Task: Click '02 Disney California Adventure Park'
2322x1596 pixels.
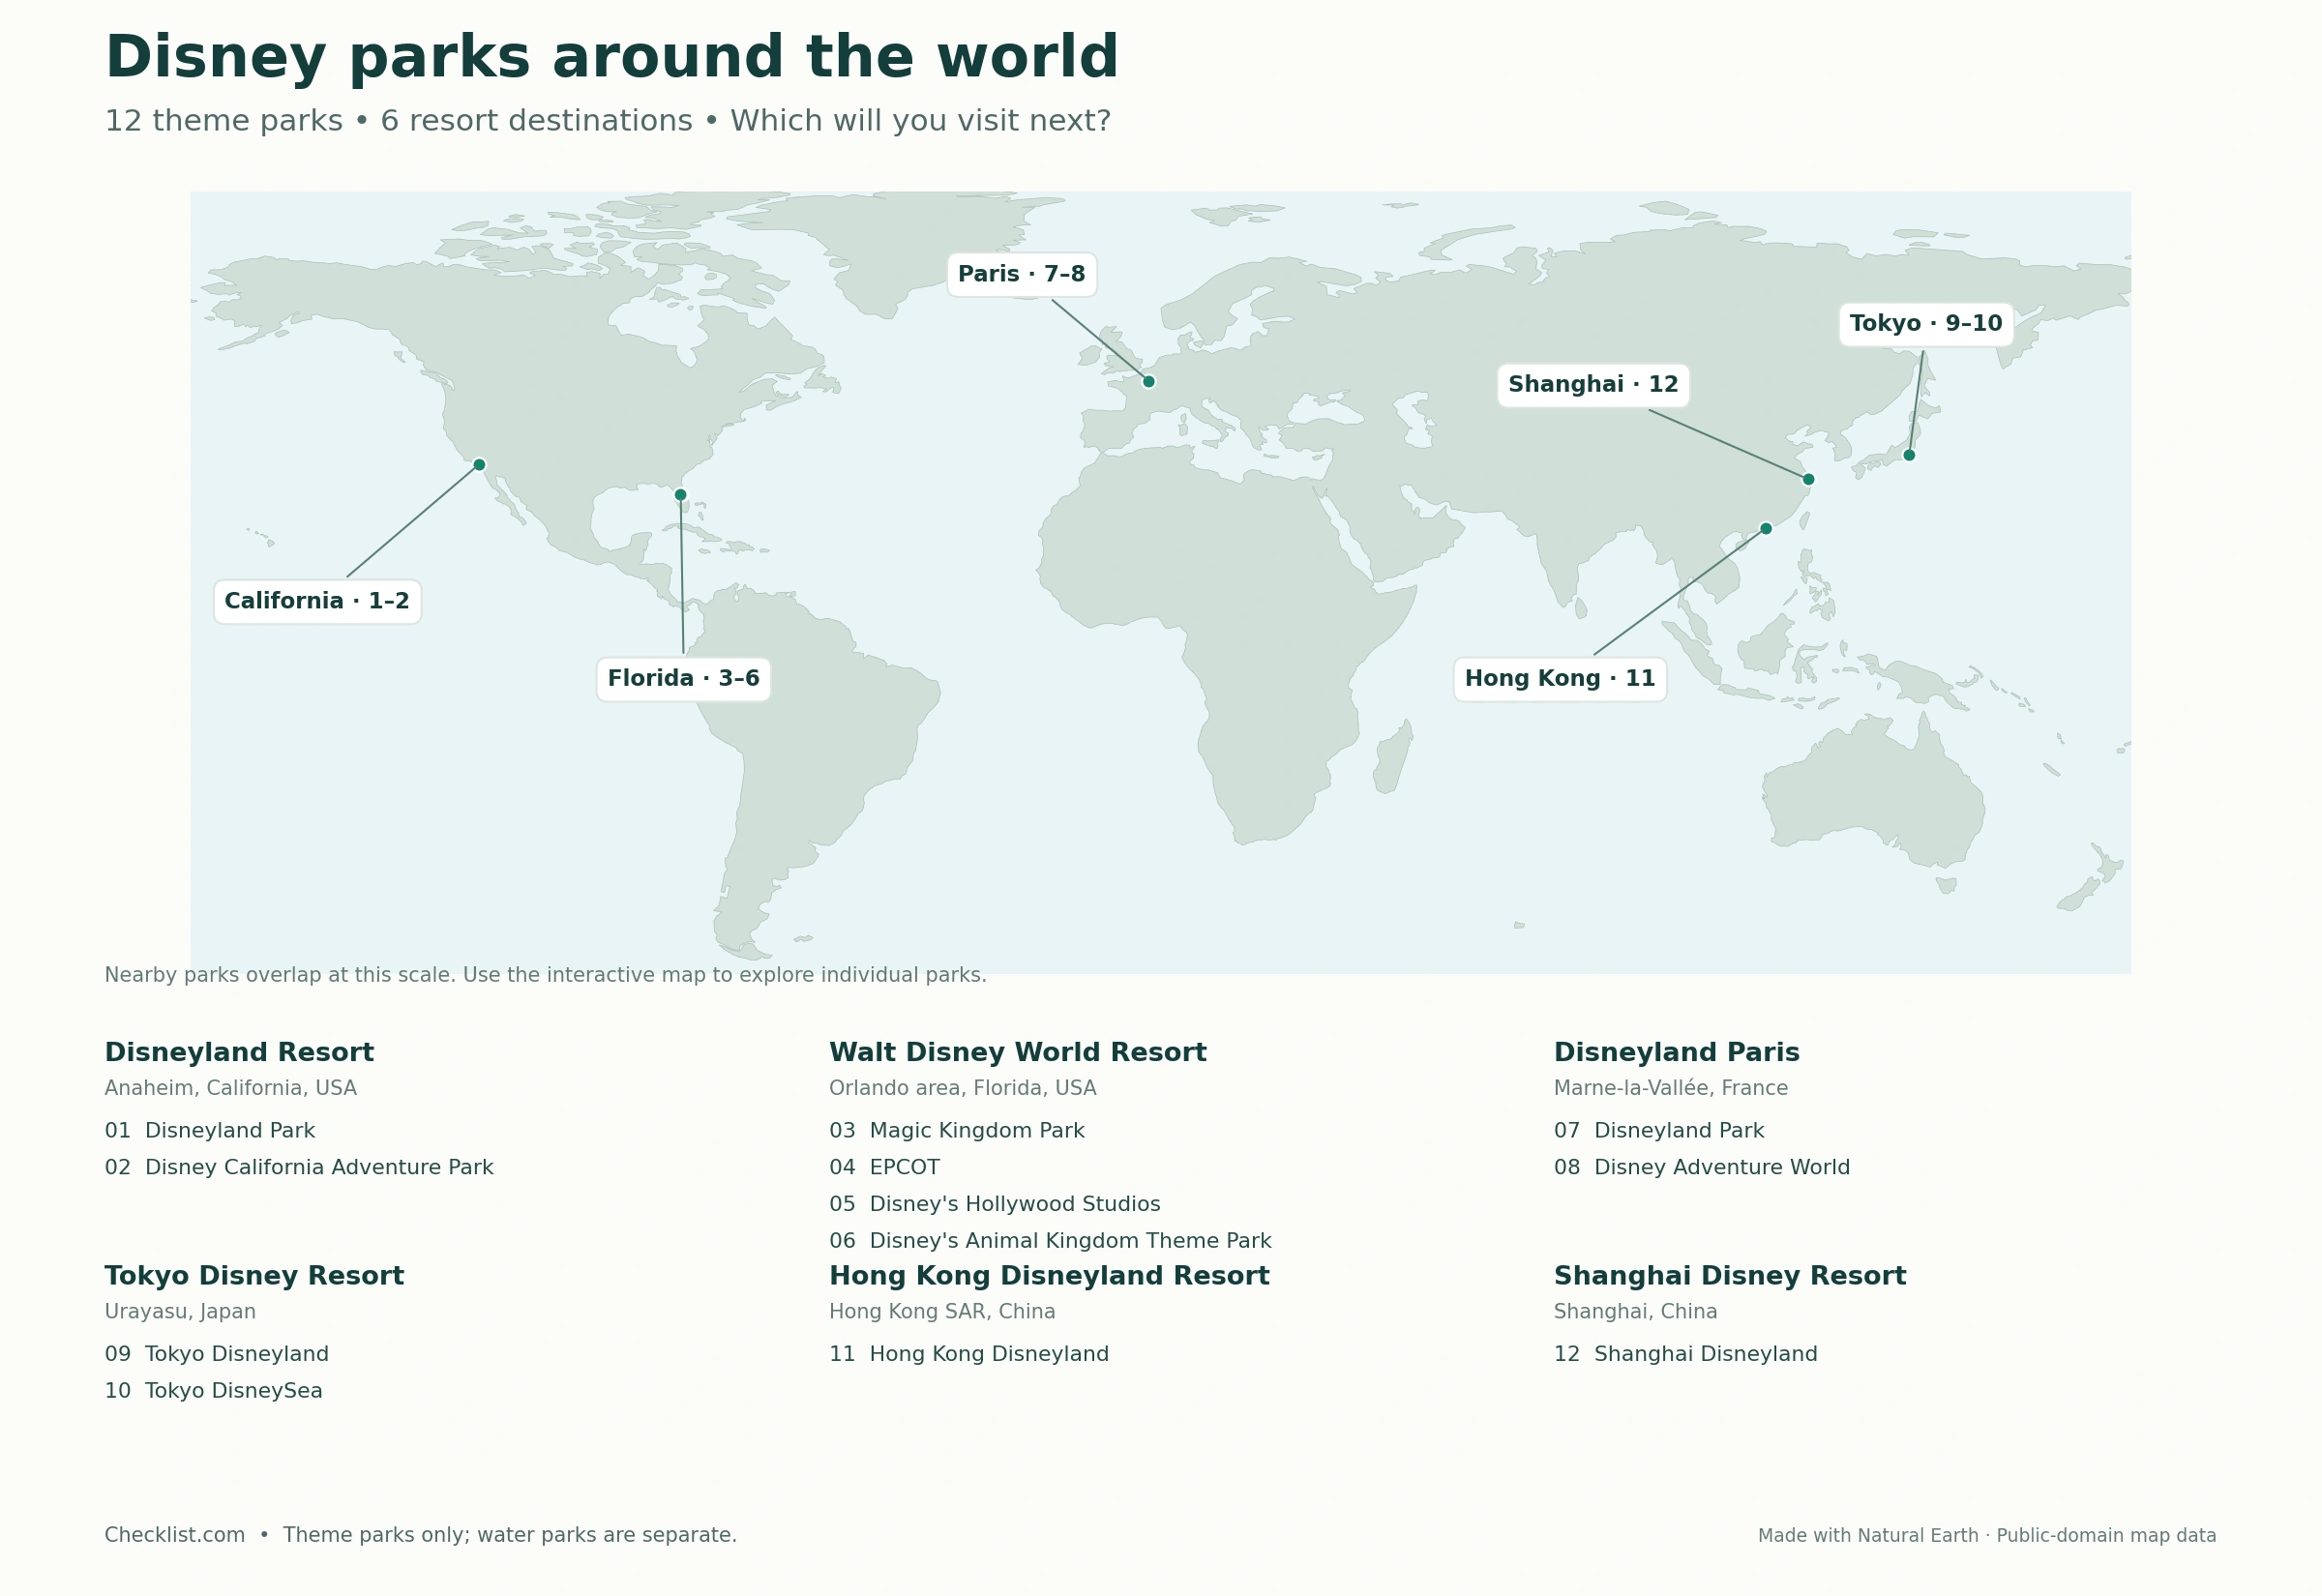Action: 299,1168
